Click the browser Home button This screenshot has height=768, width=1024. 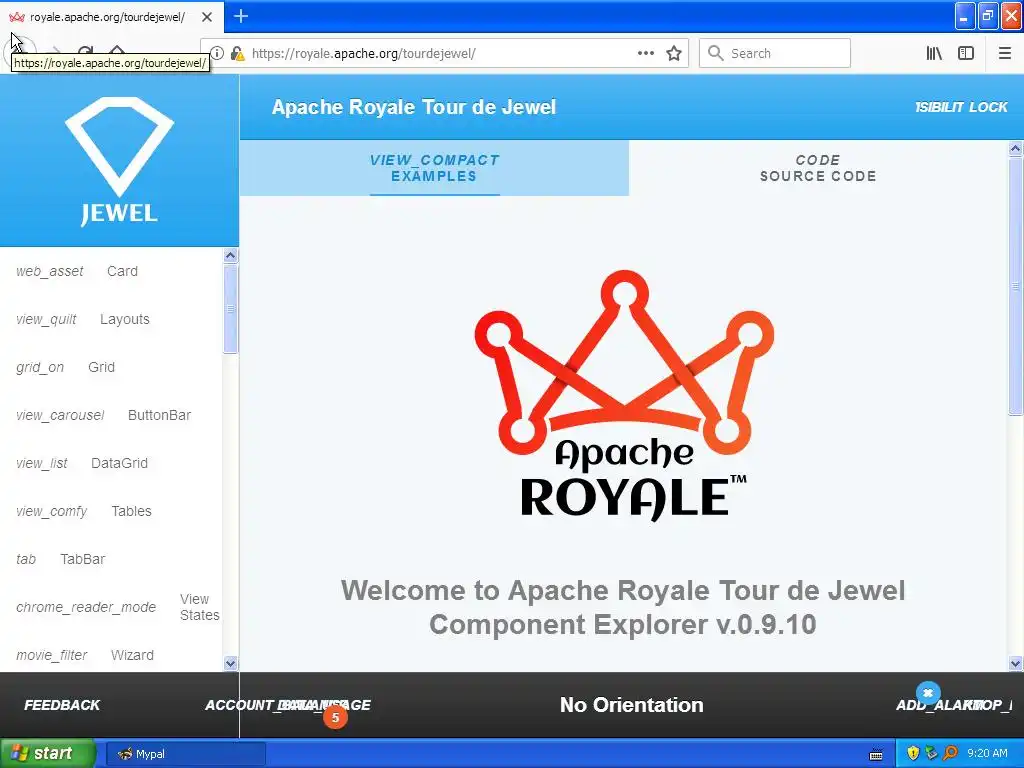(116, 50)
